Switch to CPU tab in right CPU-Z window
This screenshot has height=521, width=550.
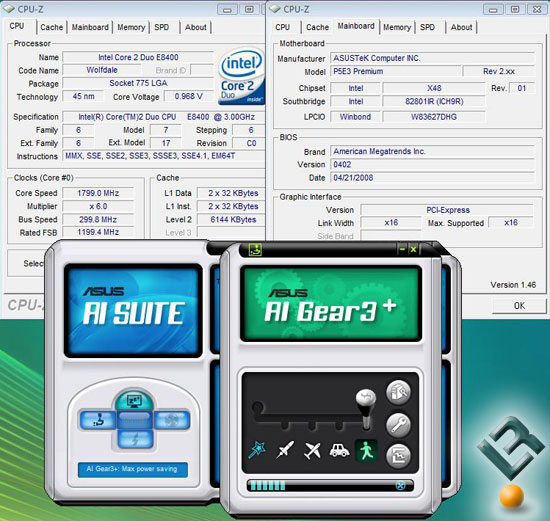(283, 27)
